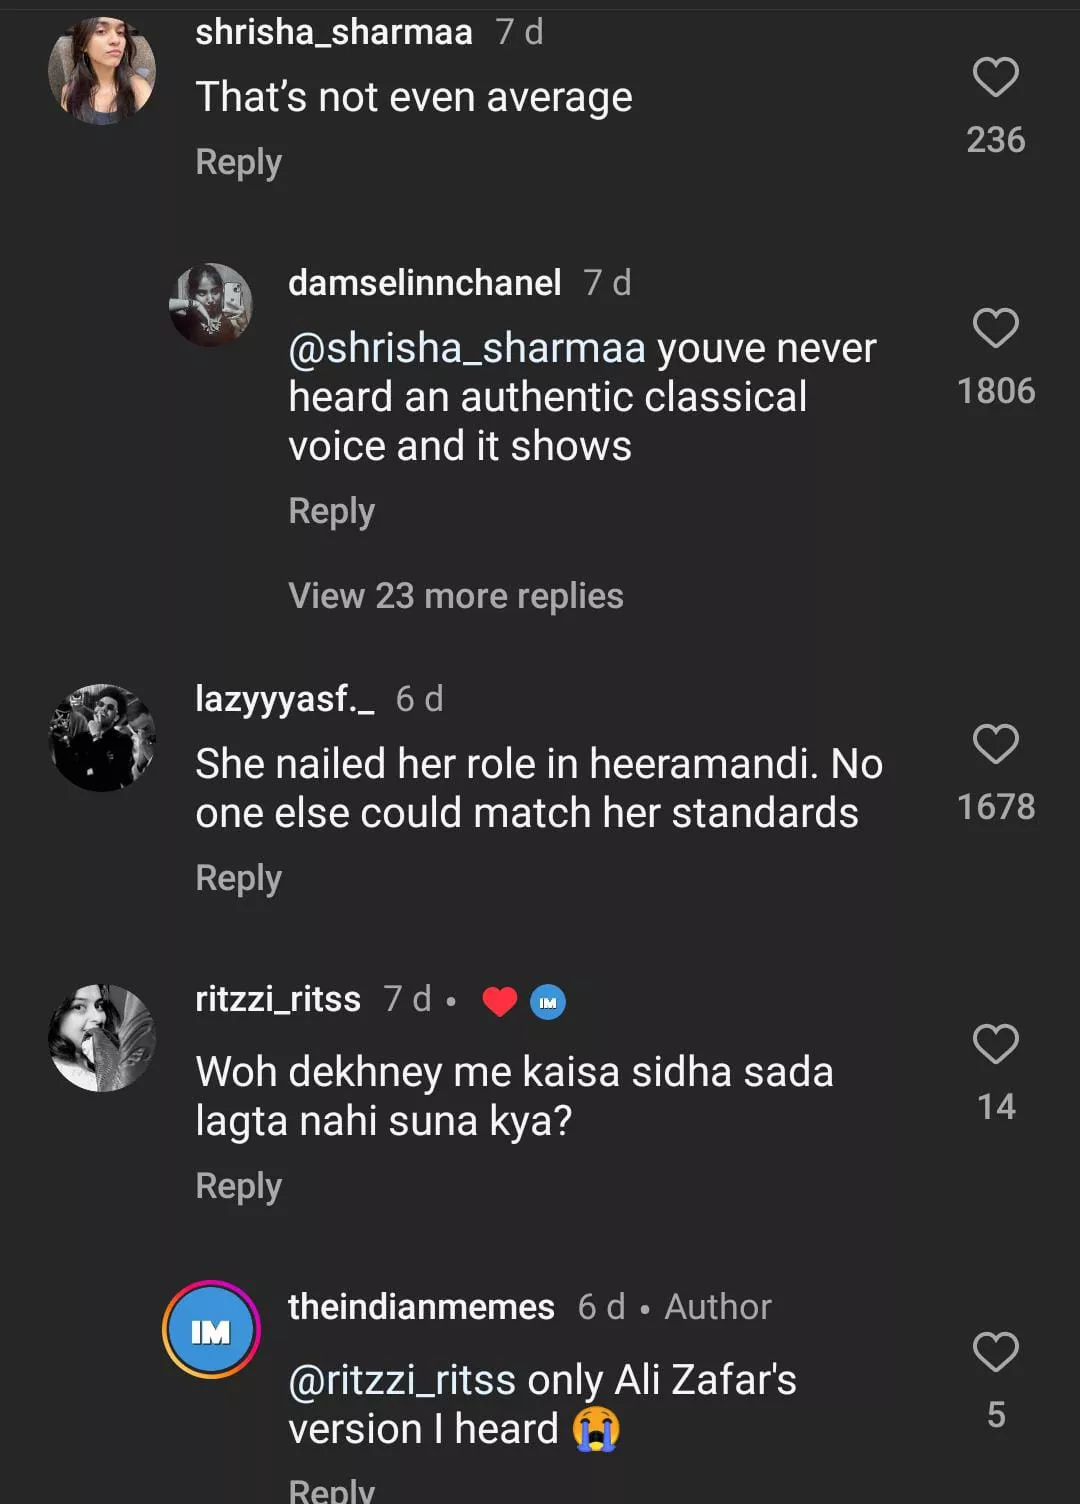Reply to shrisha_sharmaa's comment
Image resolution: width=1080 pixels, height=1504 pixels.
[238, 162]
